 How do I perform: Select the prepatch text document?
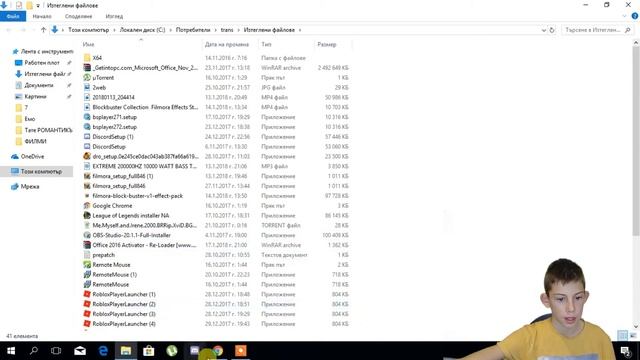pyautogui.click(x=103, y=255)
